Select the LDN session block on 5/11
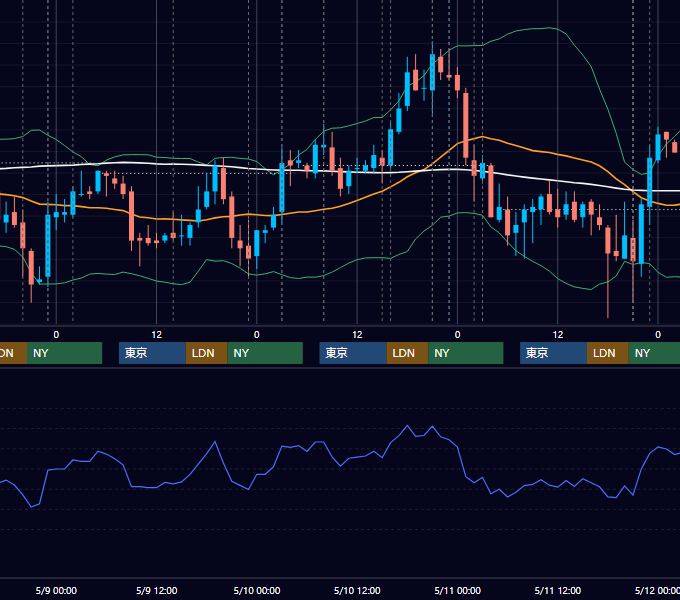 click(x=608, y=353)
